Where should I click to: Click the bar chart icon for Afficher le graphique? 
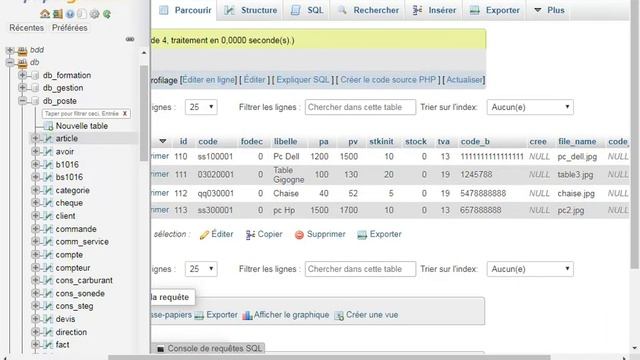click(x=247, y=315)
